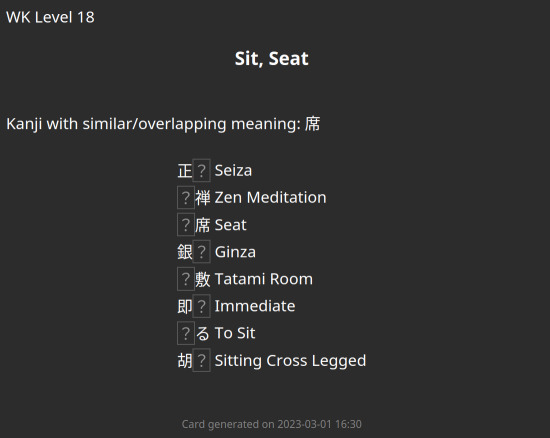Reveal hidden kanji in Immediate row
The width and height of the screenshot is (550, 438).
coord(201,306)
